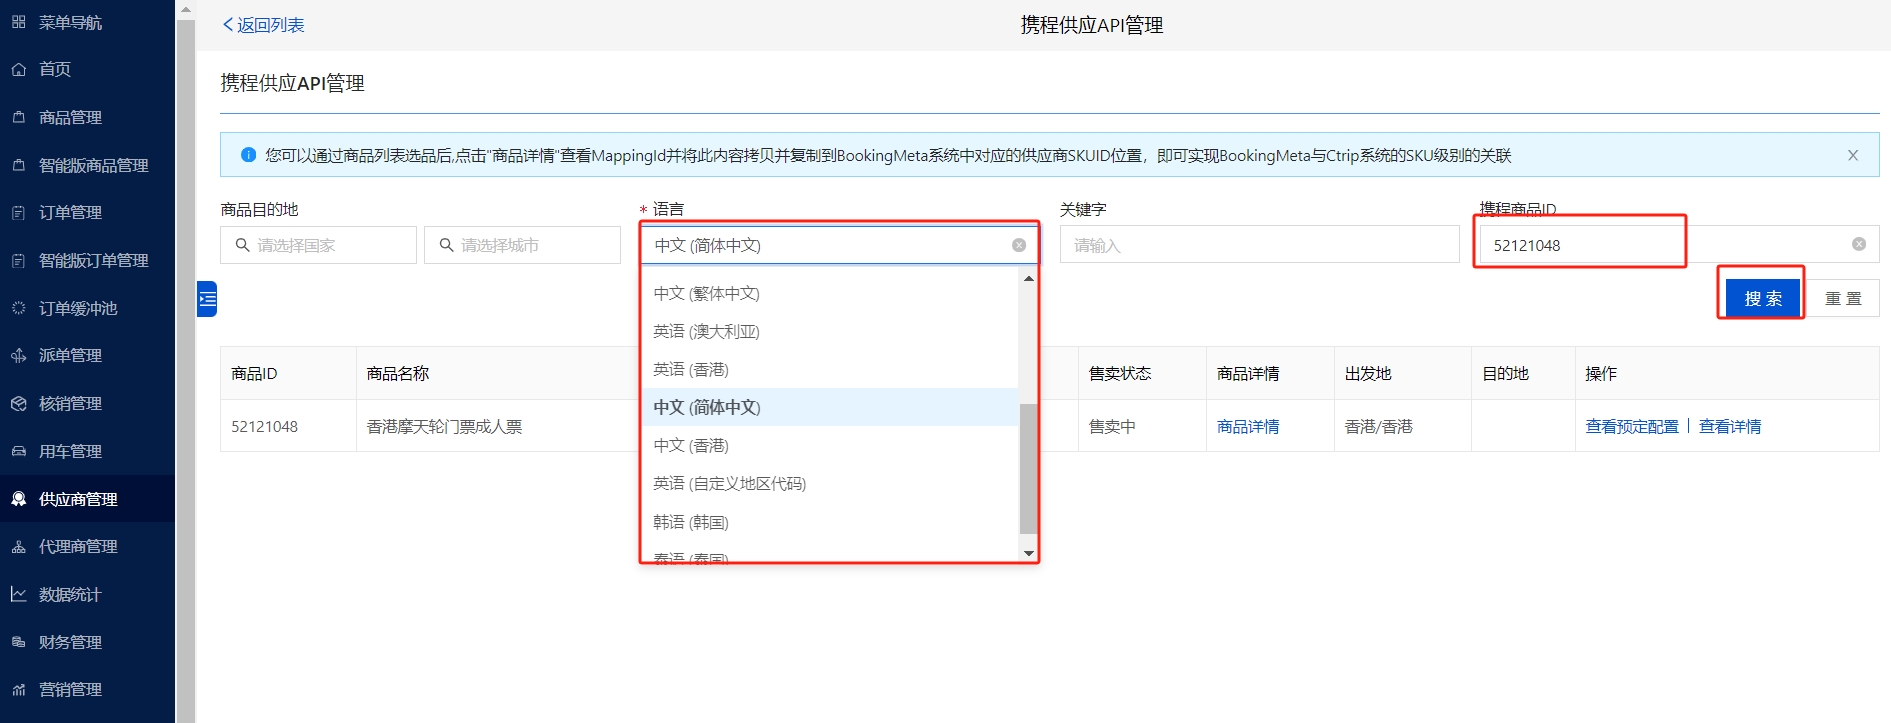This screenshot has height=723, width=1891.
Task: Click the icon beside 供应商管理
Action: (18, 499)
